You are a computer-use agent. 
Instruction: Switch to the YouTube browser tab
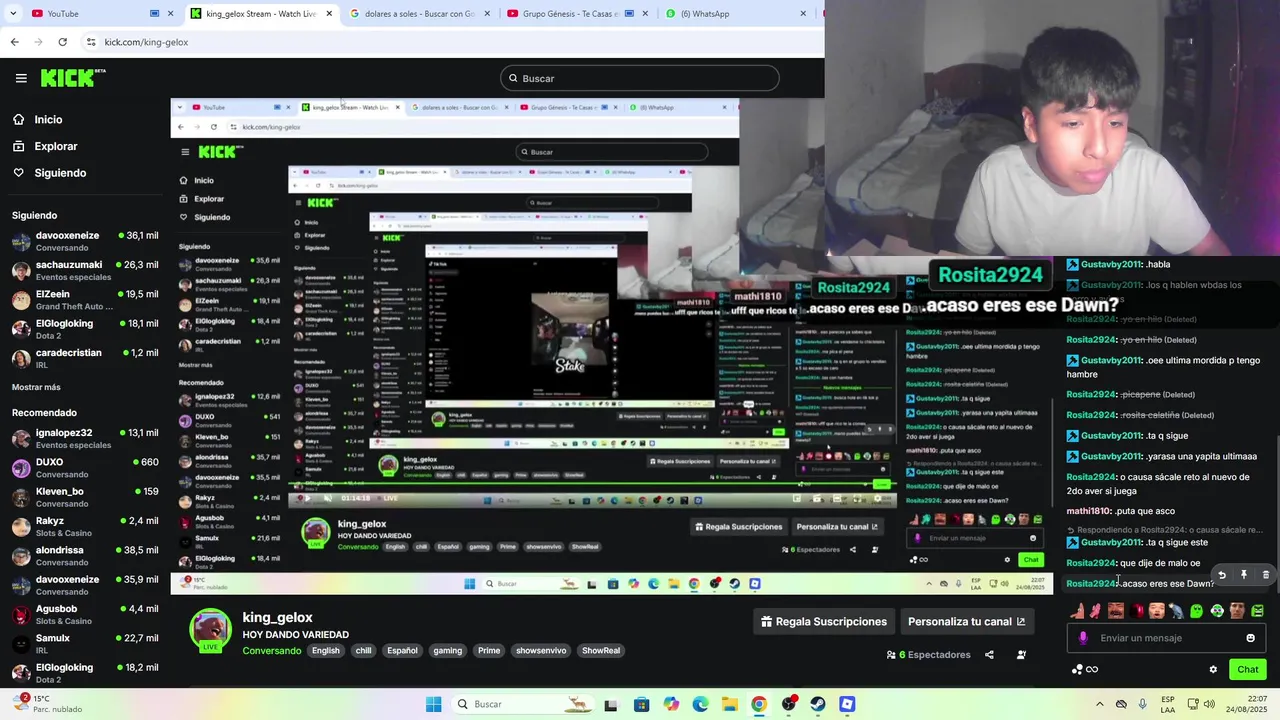pos(95,13)
